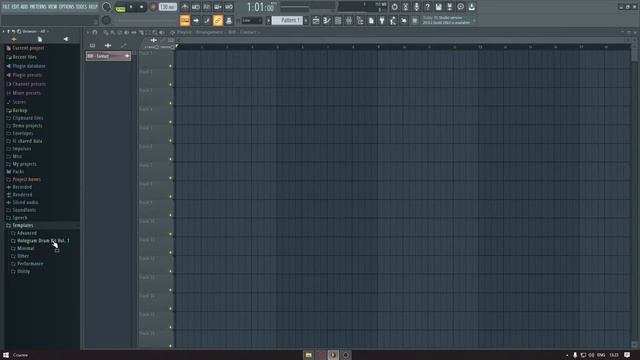Toggle the metronome button
640x360 pixels.
coord(184,7)
